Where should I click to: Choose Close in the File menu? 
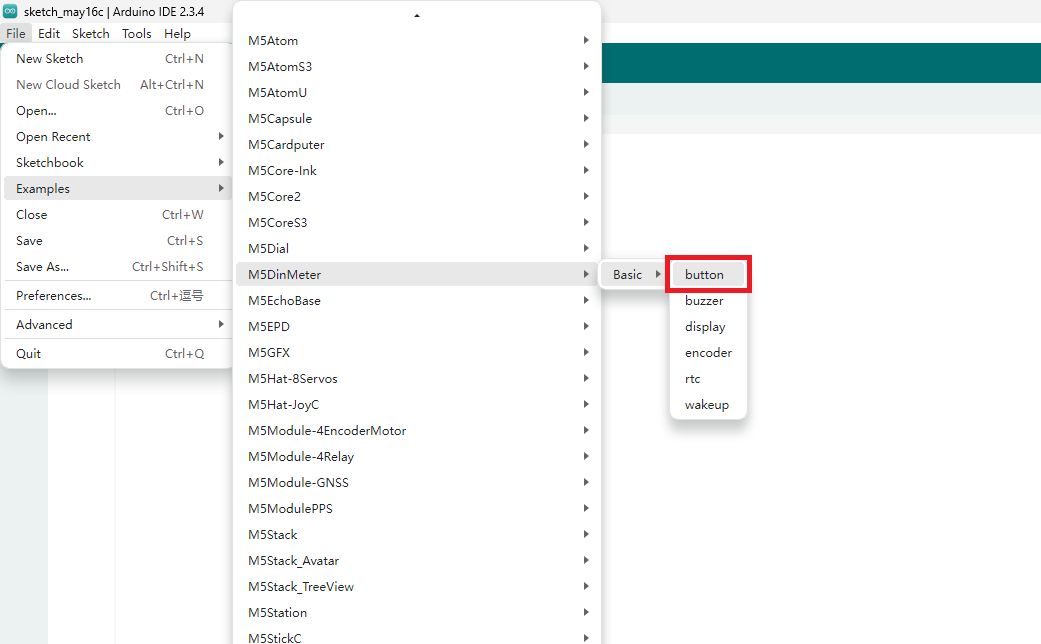click(118, 214)
